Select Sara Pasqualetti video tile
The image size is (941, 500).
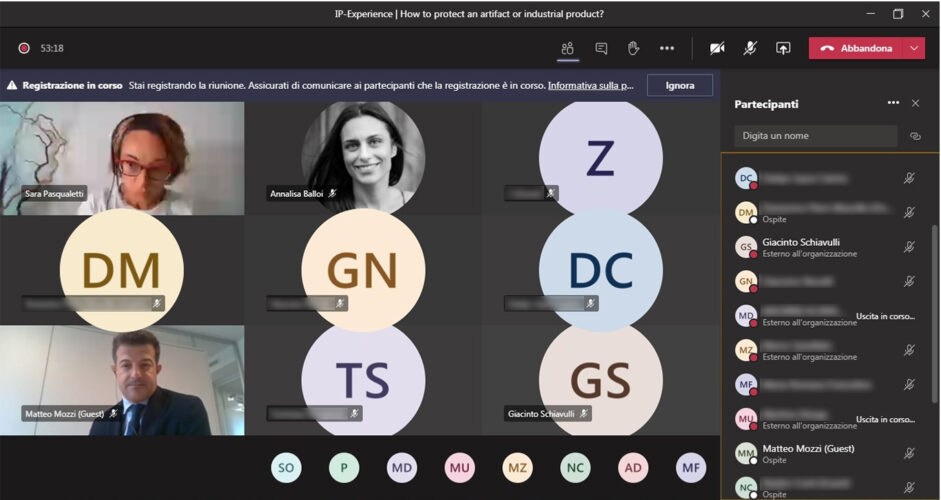[122, 158]
